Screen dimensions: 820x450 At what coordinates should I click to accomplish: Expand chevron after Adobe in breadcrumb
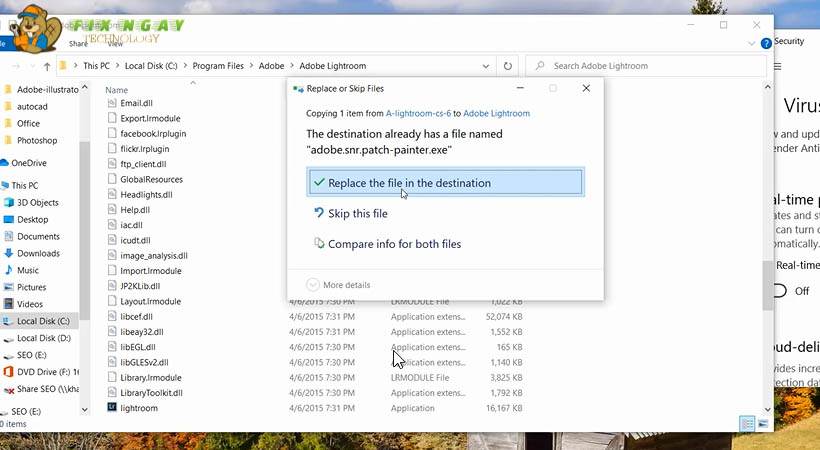click(292, 66)
